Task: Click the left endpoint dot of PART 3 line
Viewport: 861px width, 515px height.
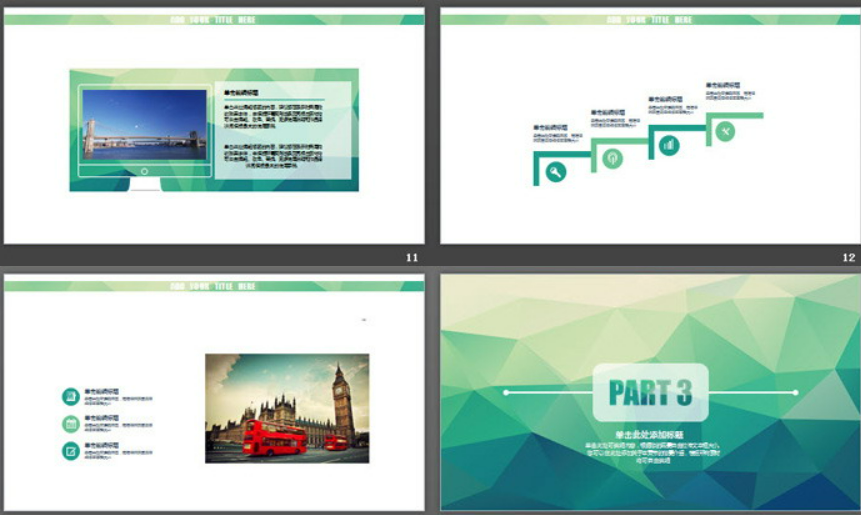Action: [x=506, y=393]
